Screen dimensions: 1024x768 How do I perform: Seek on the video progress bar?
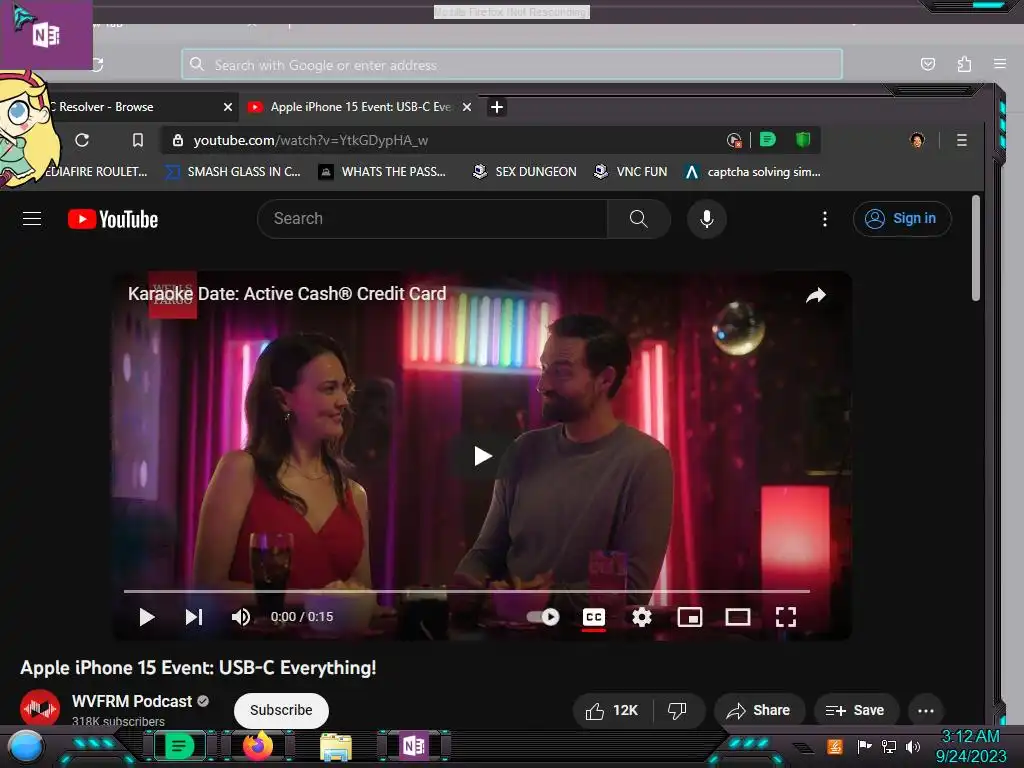pos(467,591)
